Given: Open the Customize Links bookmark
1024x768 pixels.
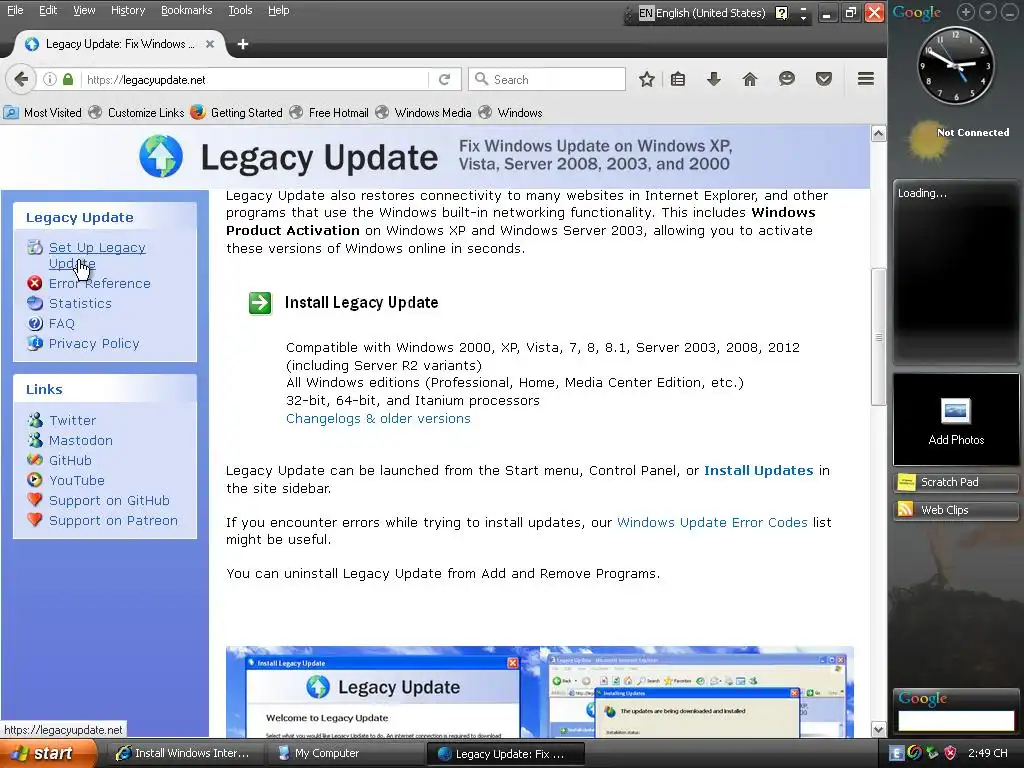Looking at the screenshot, I should [x=136, y=112].
